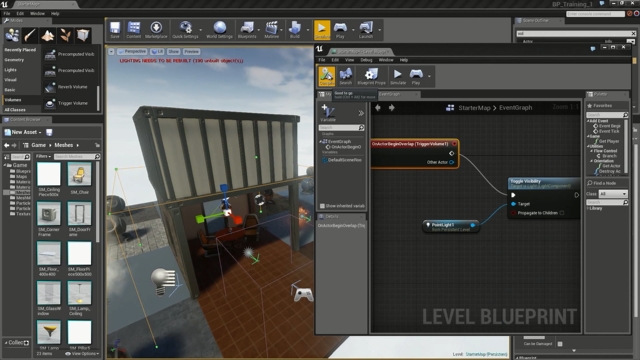Open the Debug menu in blueprint editor
This screenshot has height=360, width=640.
[366, 60]
